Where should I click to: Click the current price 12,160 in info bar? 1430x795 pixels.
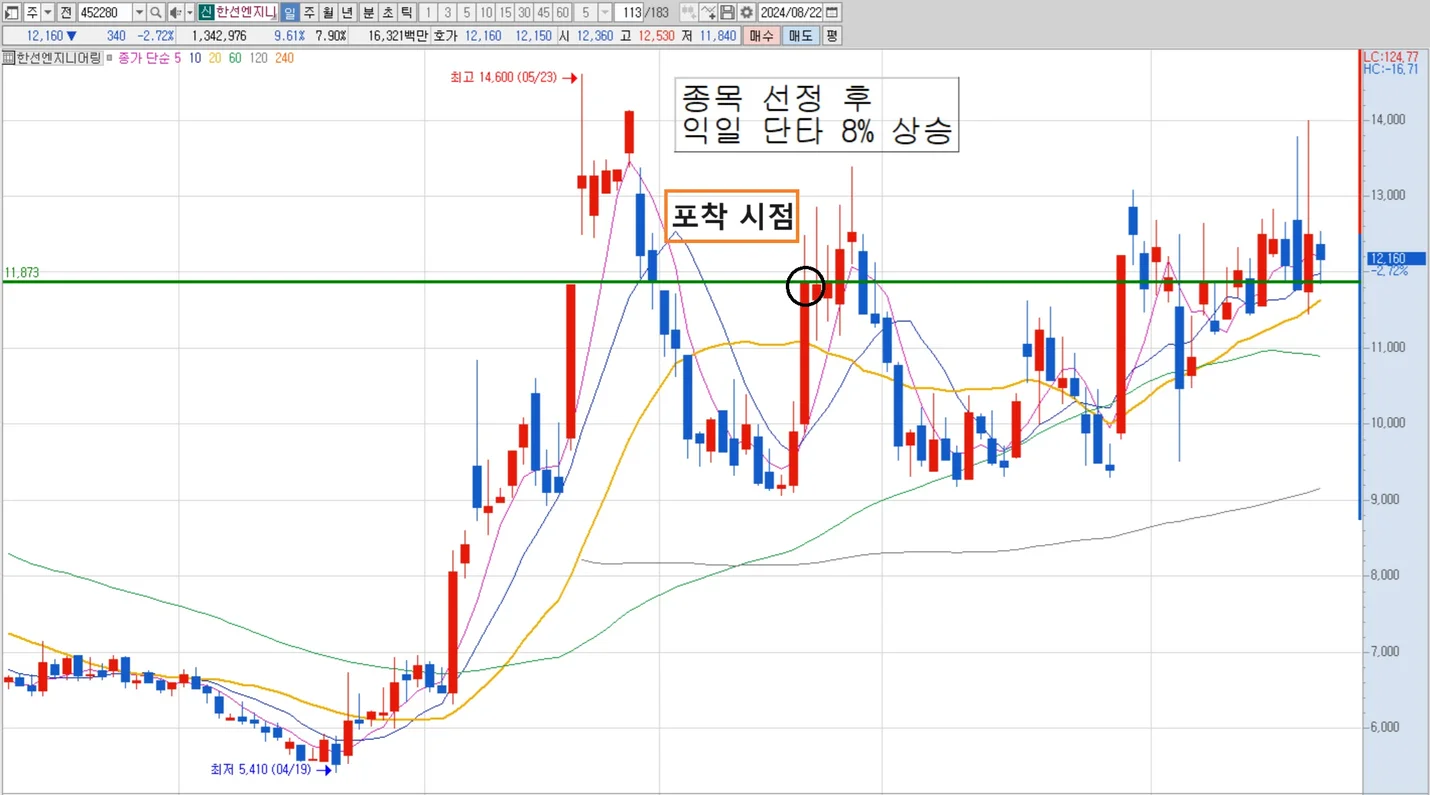coord(45,36)
